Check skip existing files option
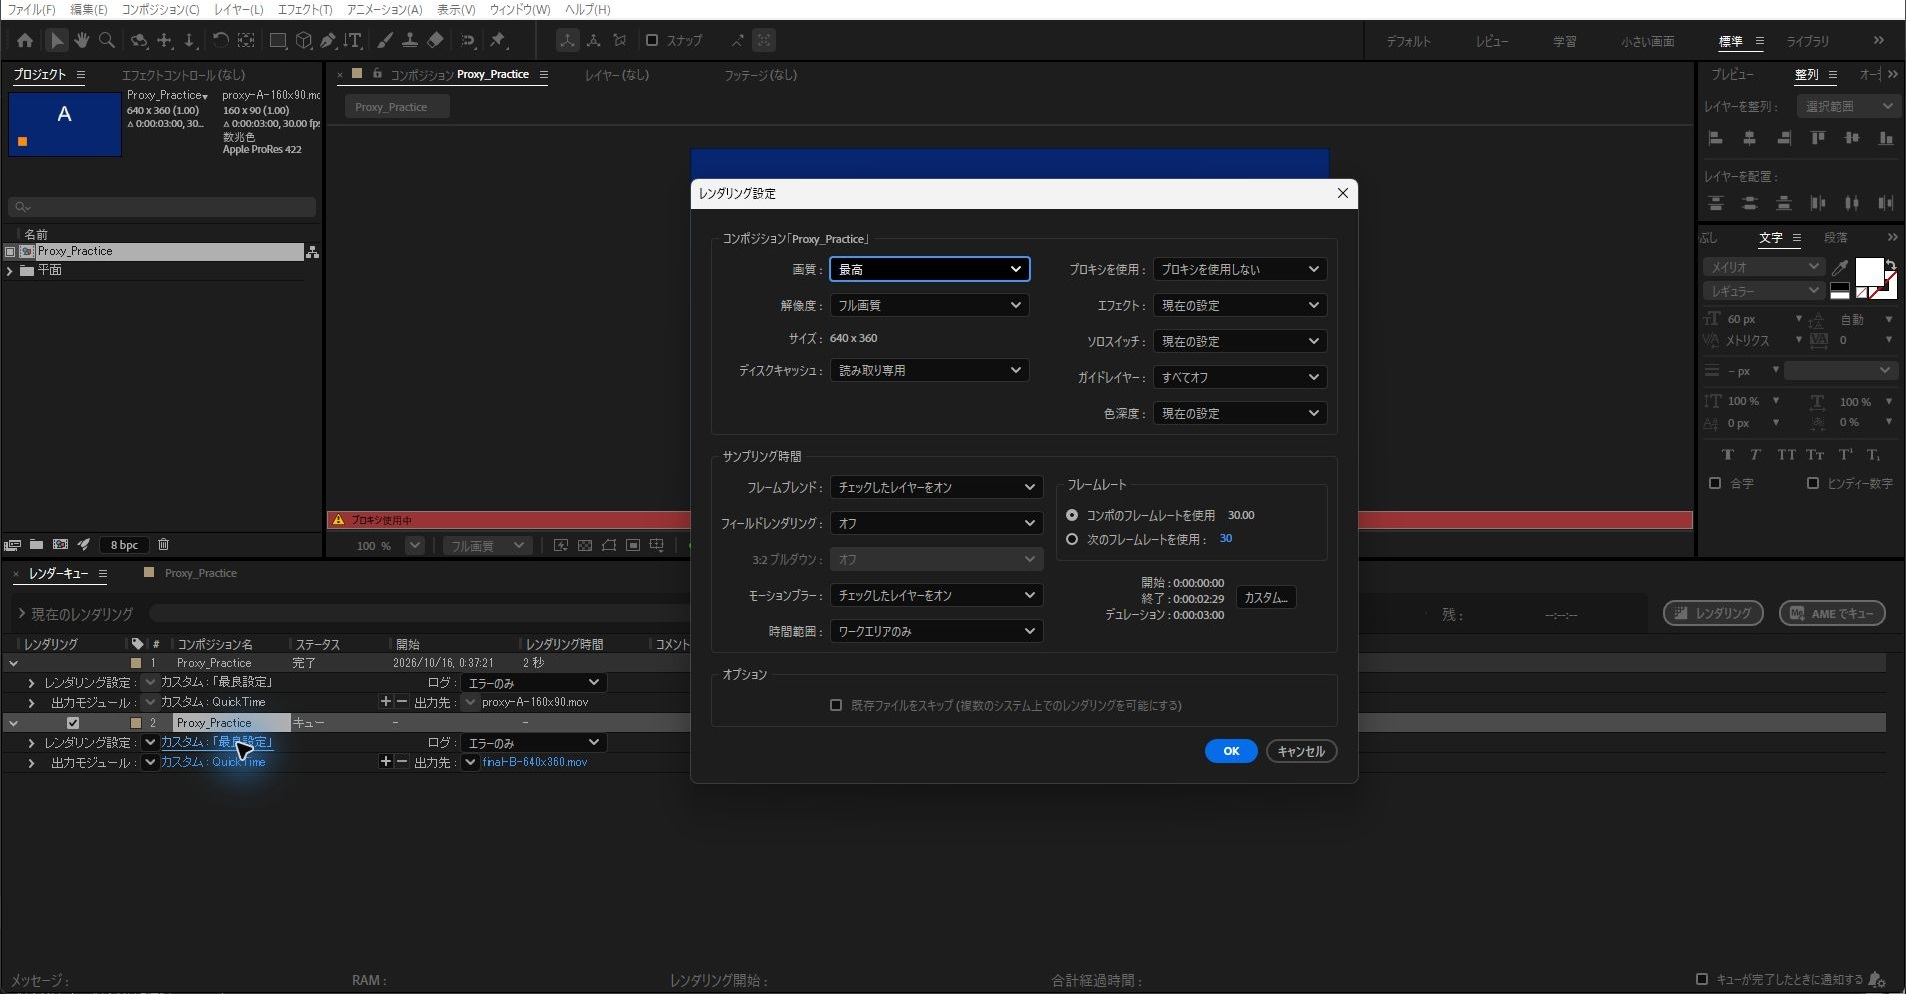 tap(836, 705)
